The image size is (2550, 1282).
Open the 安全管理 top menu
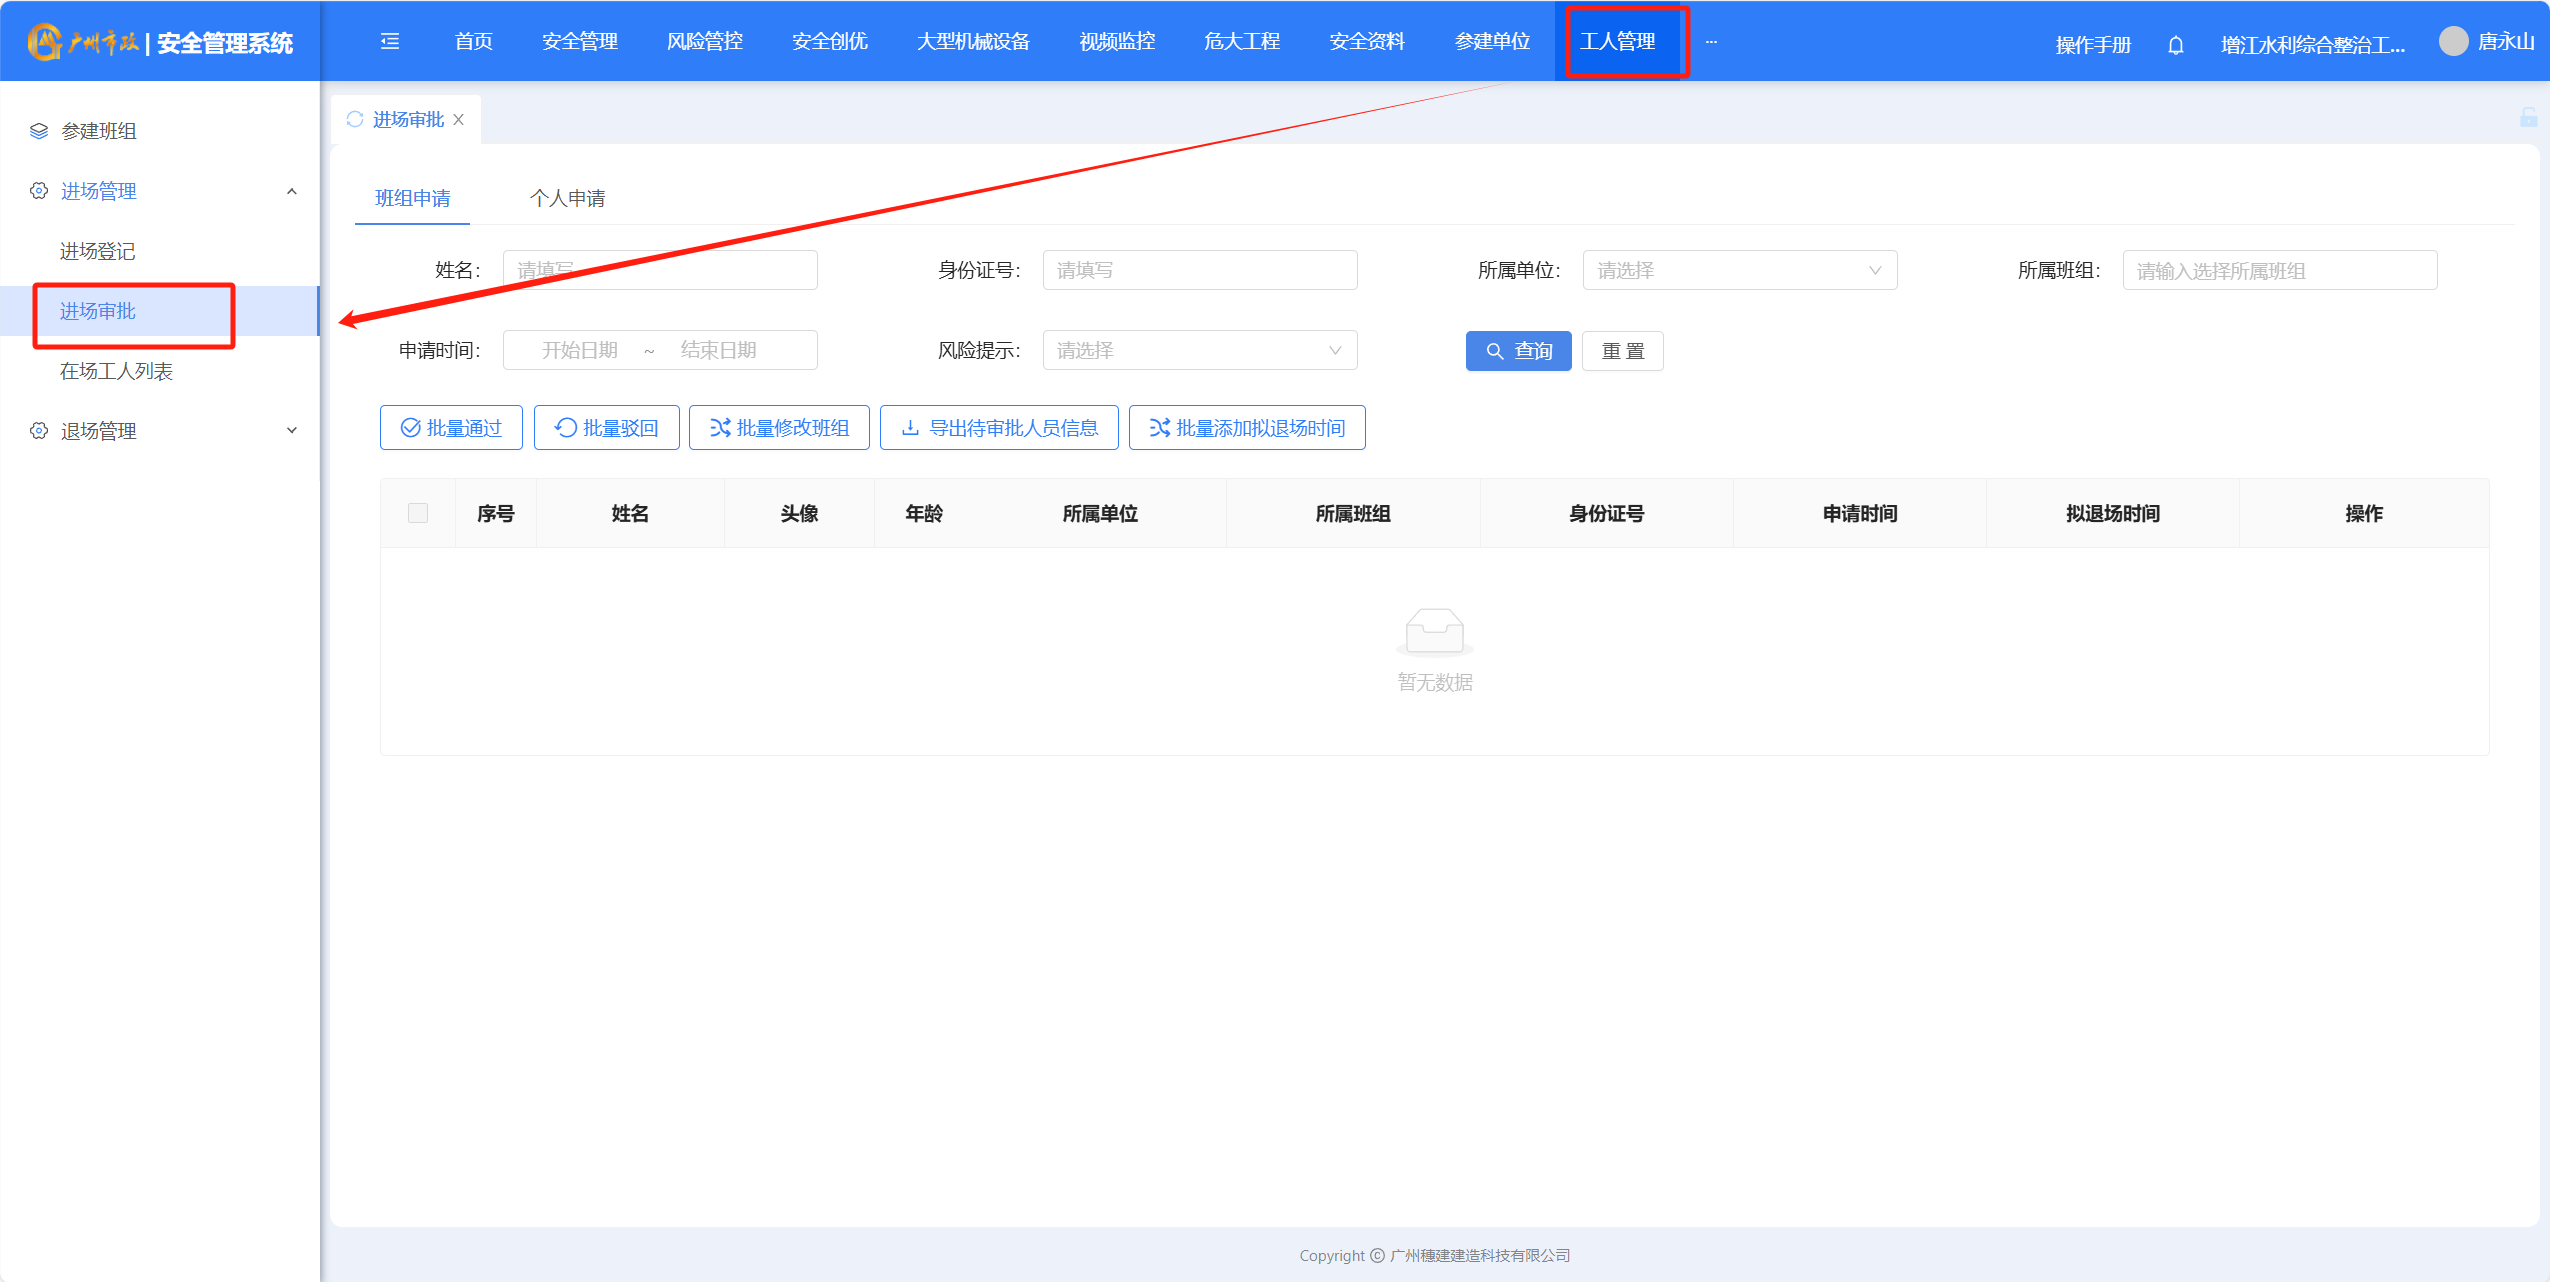coord(580,41)
